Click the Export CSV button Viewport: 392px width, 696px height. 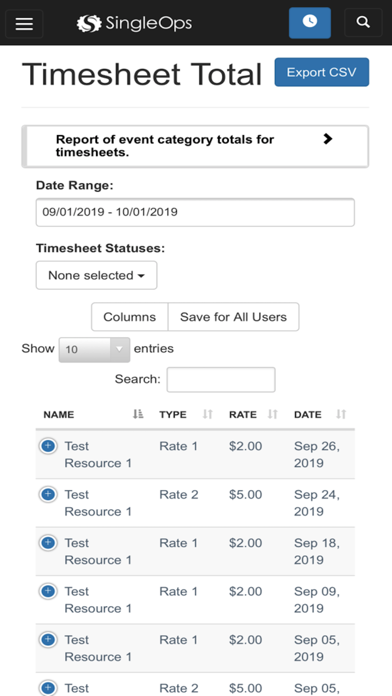(x=322, y=72)
